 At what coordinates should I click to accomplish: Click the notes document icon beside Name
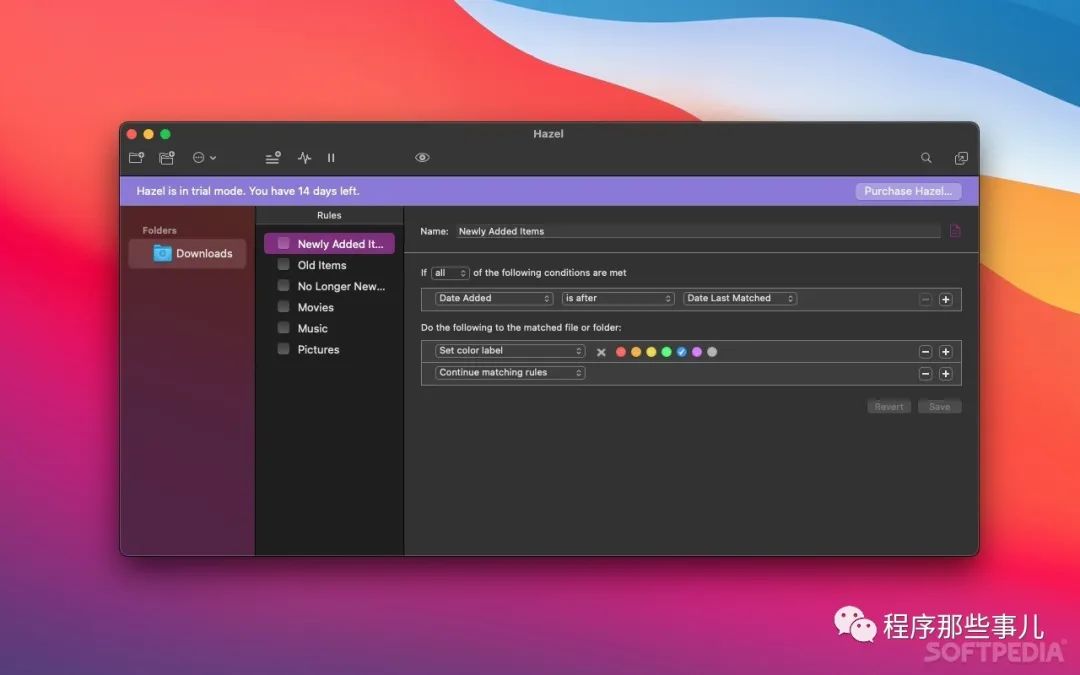click(955, 231)
